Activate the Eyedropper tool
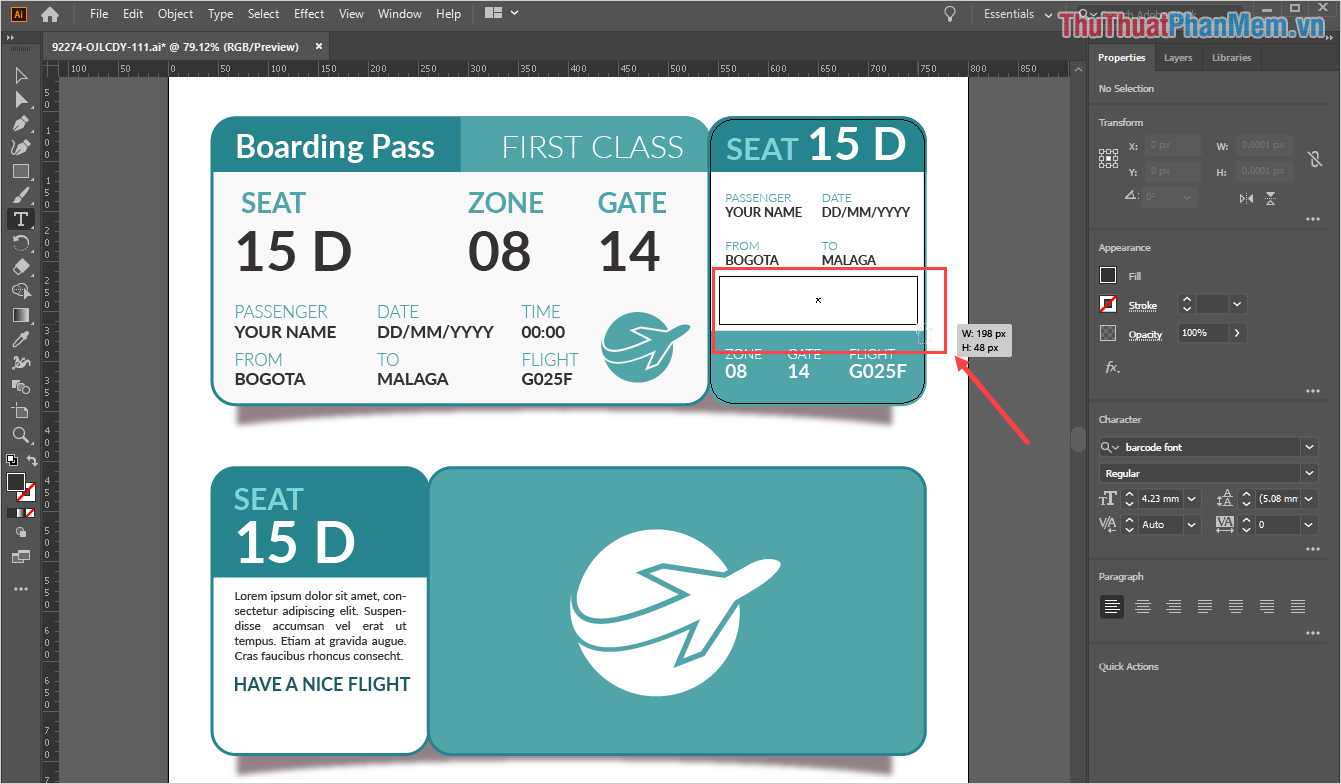The width and height of the screenshot is (1341, 784). (x=21, y=338)
